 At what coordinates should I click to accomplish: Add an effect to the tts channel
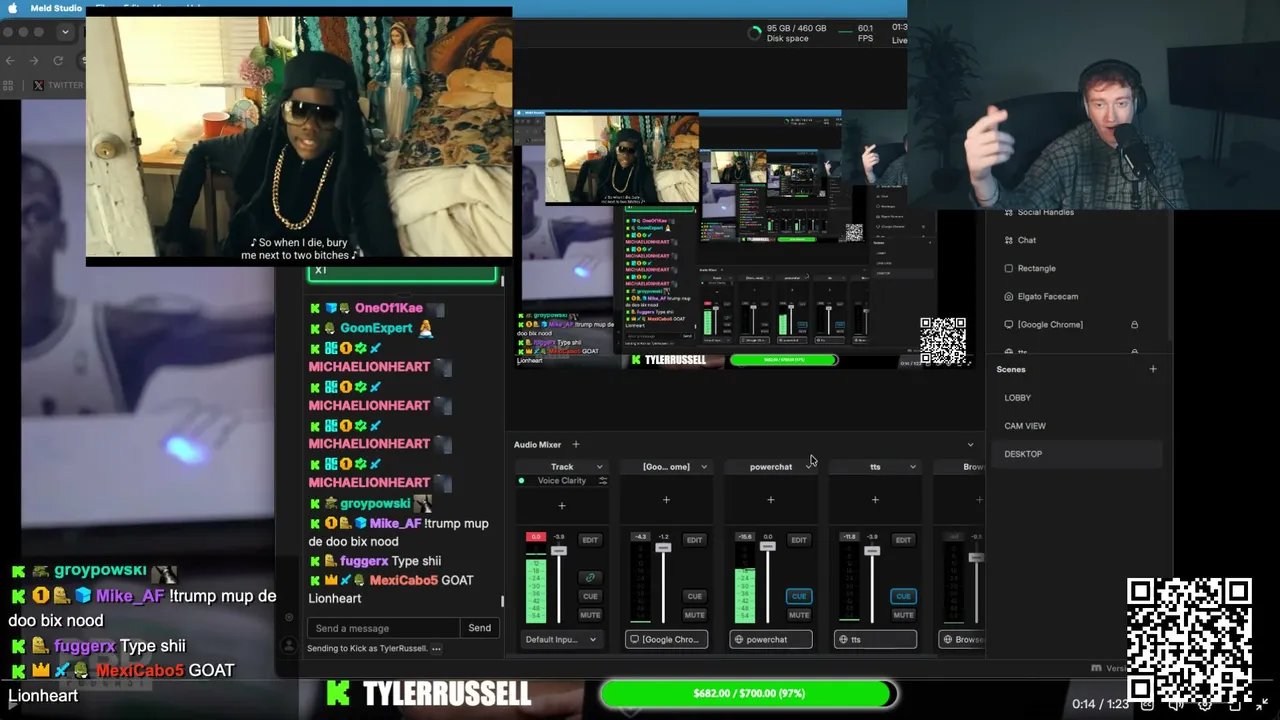coord(875,500)
